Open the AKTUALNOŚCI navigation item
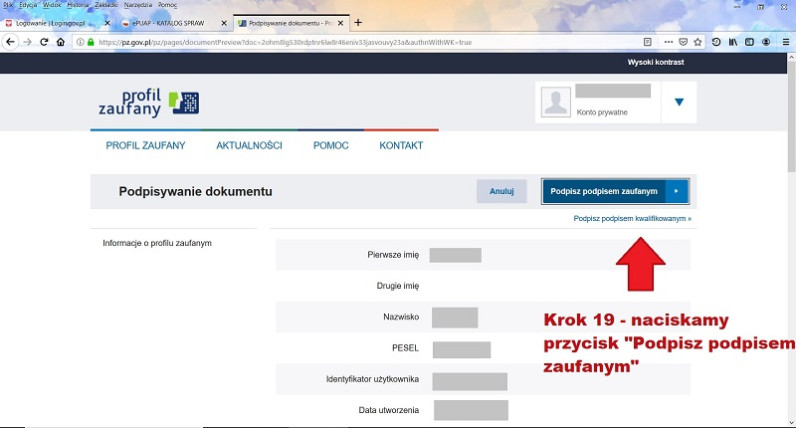 coord(249,146)
